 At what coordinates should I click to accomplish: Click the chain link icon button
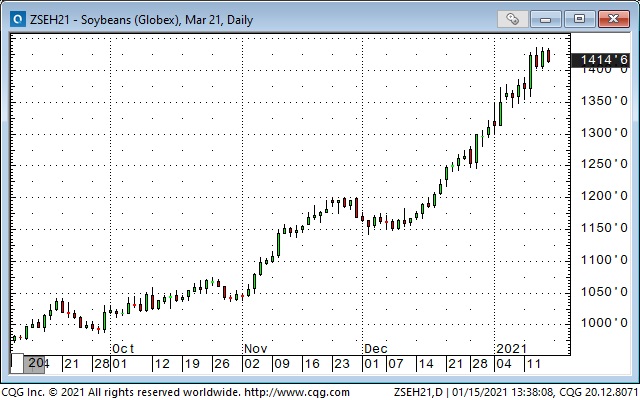[513, 19]
